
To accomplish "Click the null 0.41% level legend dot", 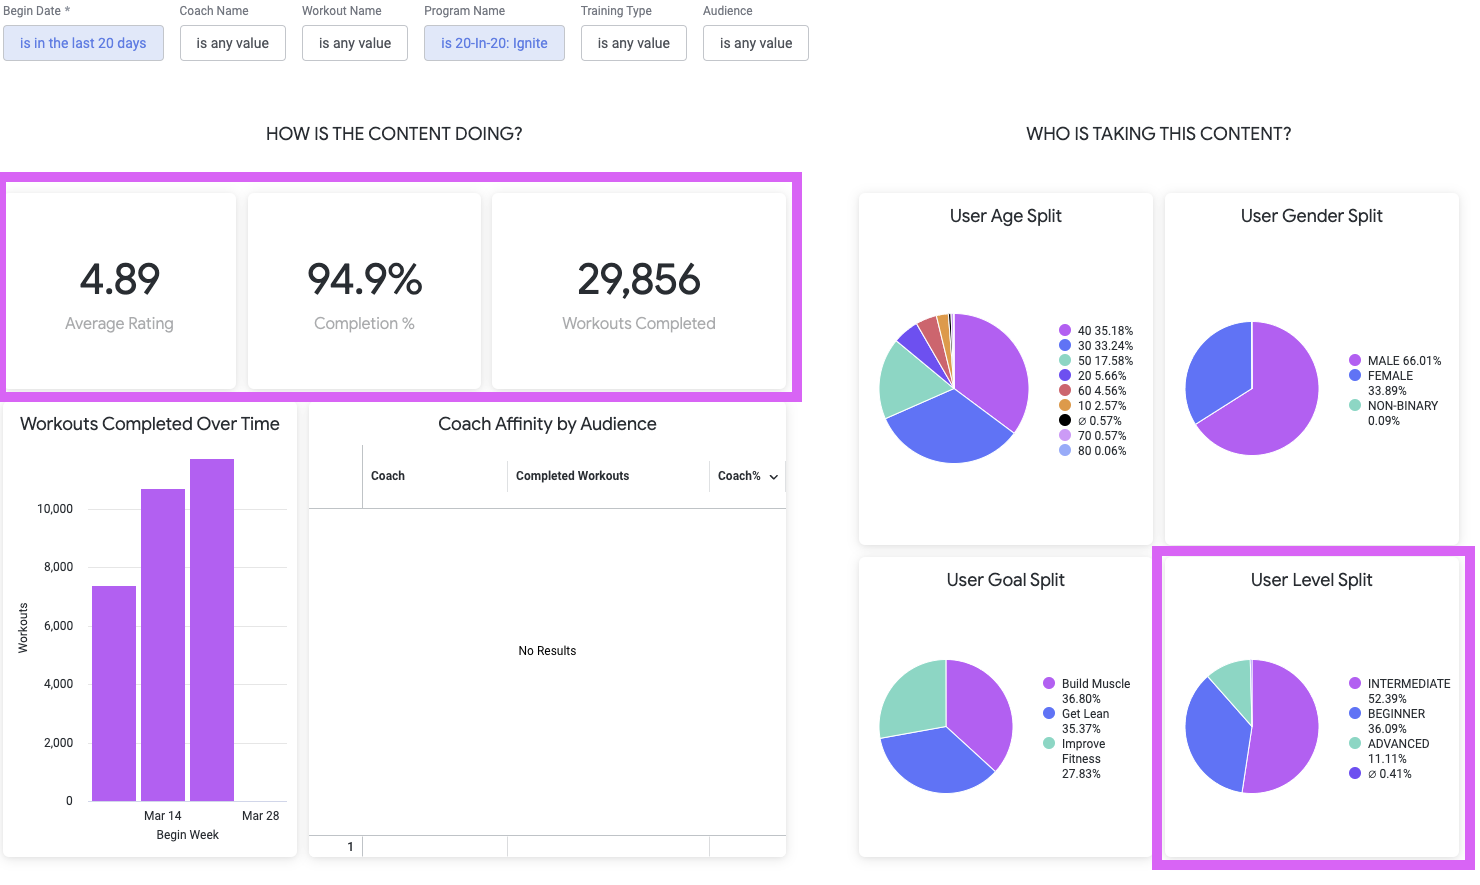I will pyautogui.click(x=1355, y=773).
